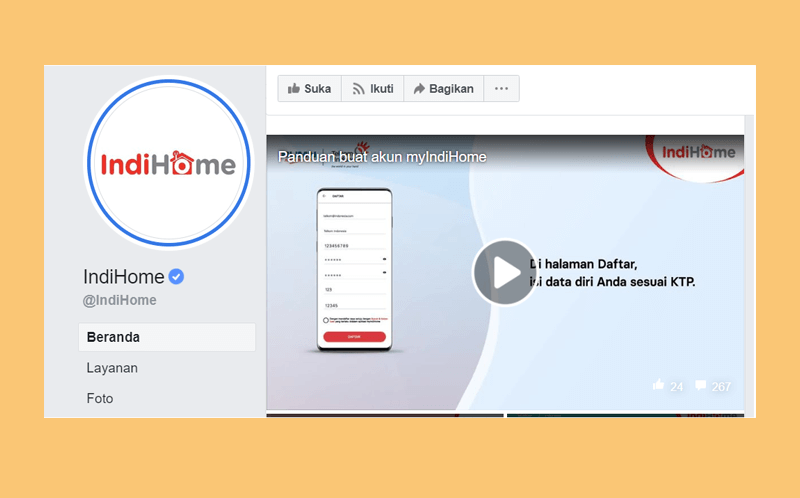Play the myIndiHome guide video
Screen dimensions: 800x498
pyautogui.click(x=504, y=272)
